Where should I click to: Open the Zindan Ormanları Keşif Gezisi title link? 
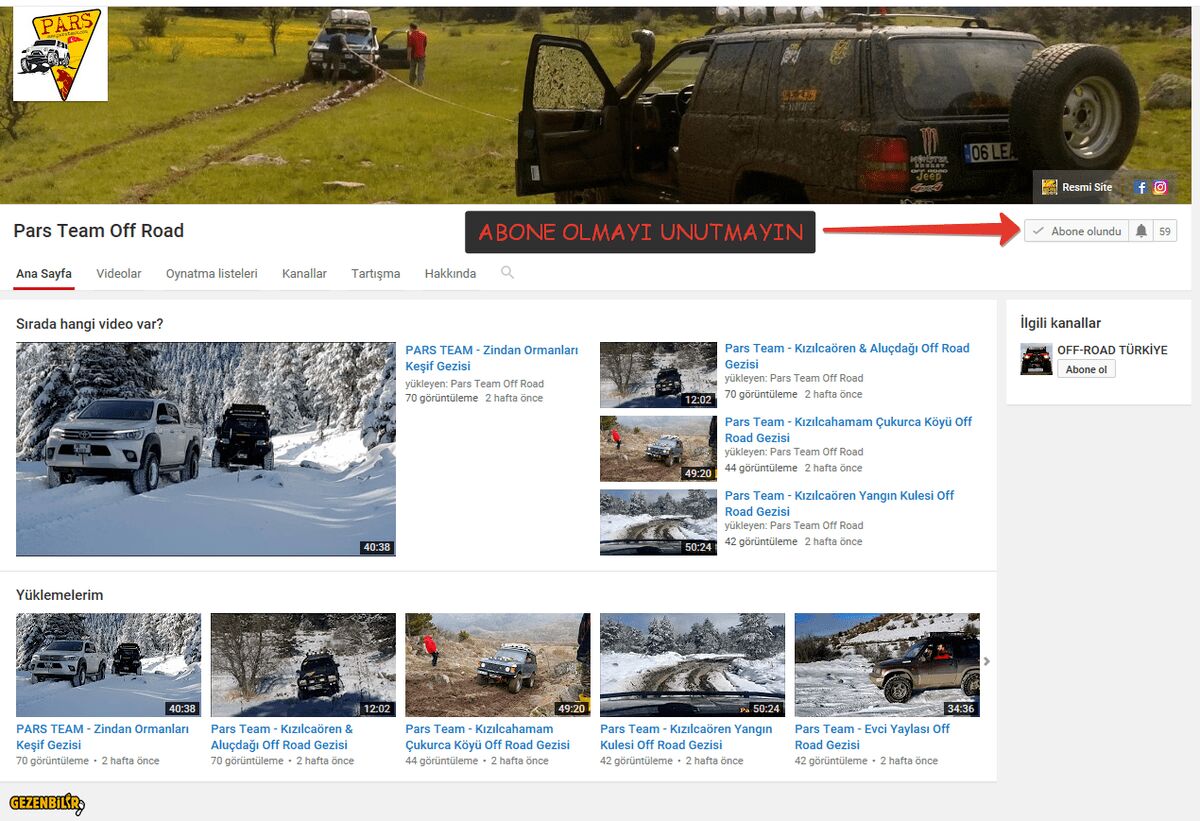pos(491,358)
